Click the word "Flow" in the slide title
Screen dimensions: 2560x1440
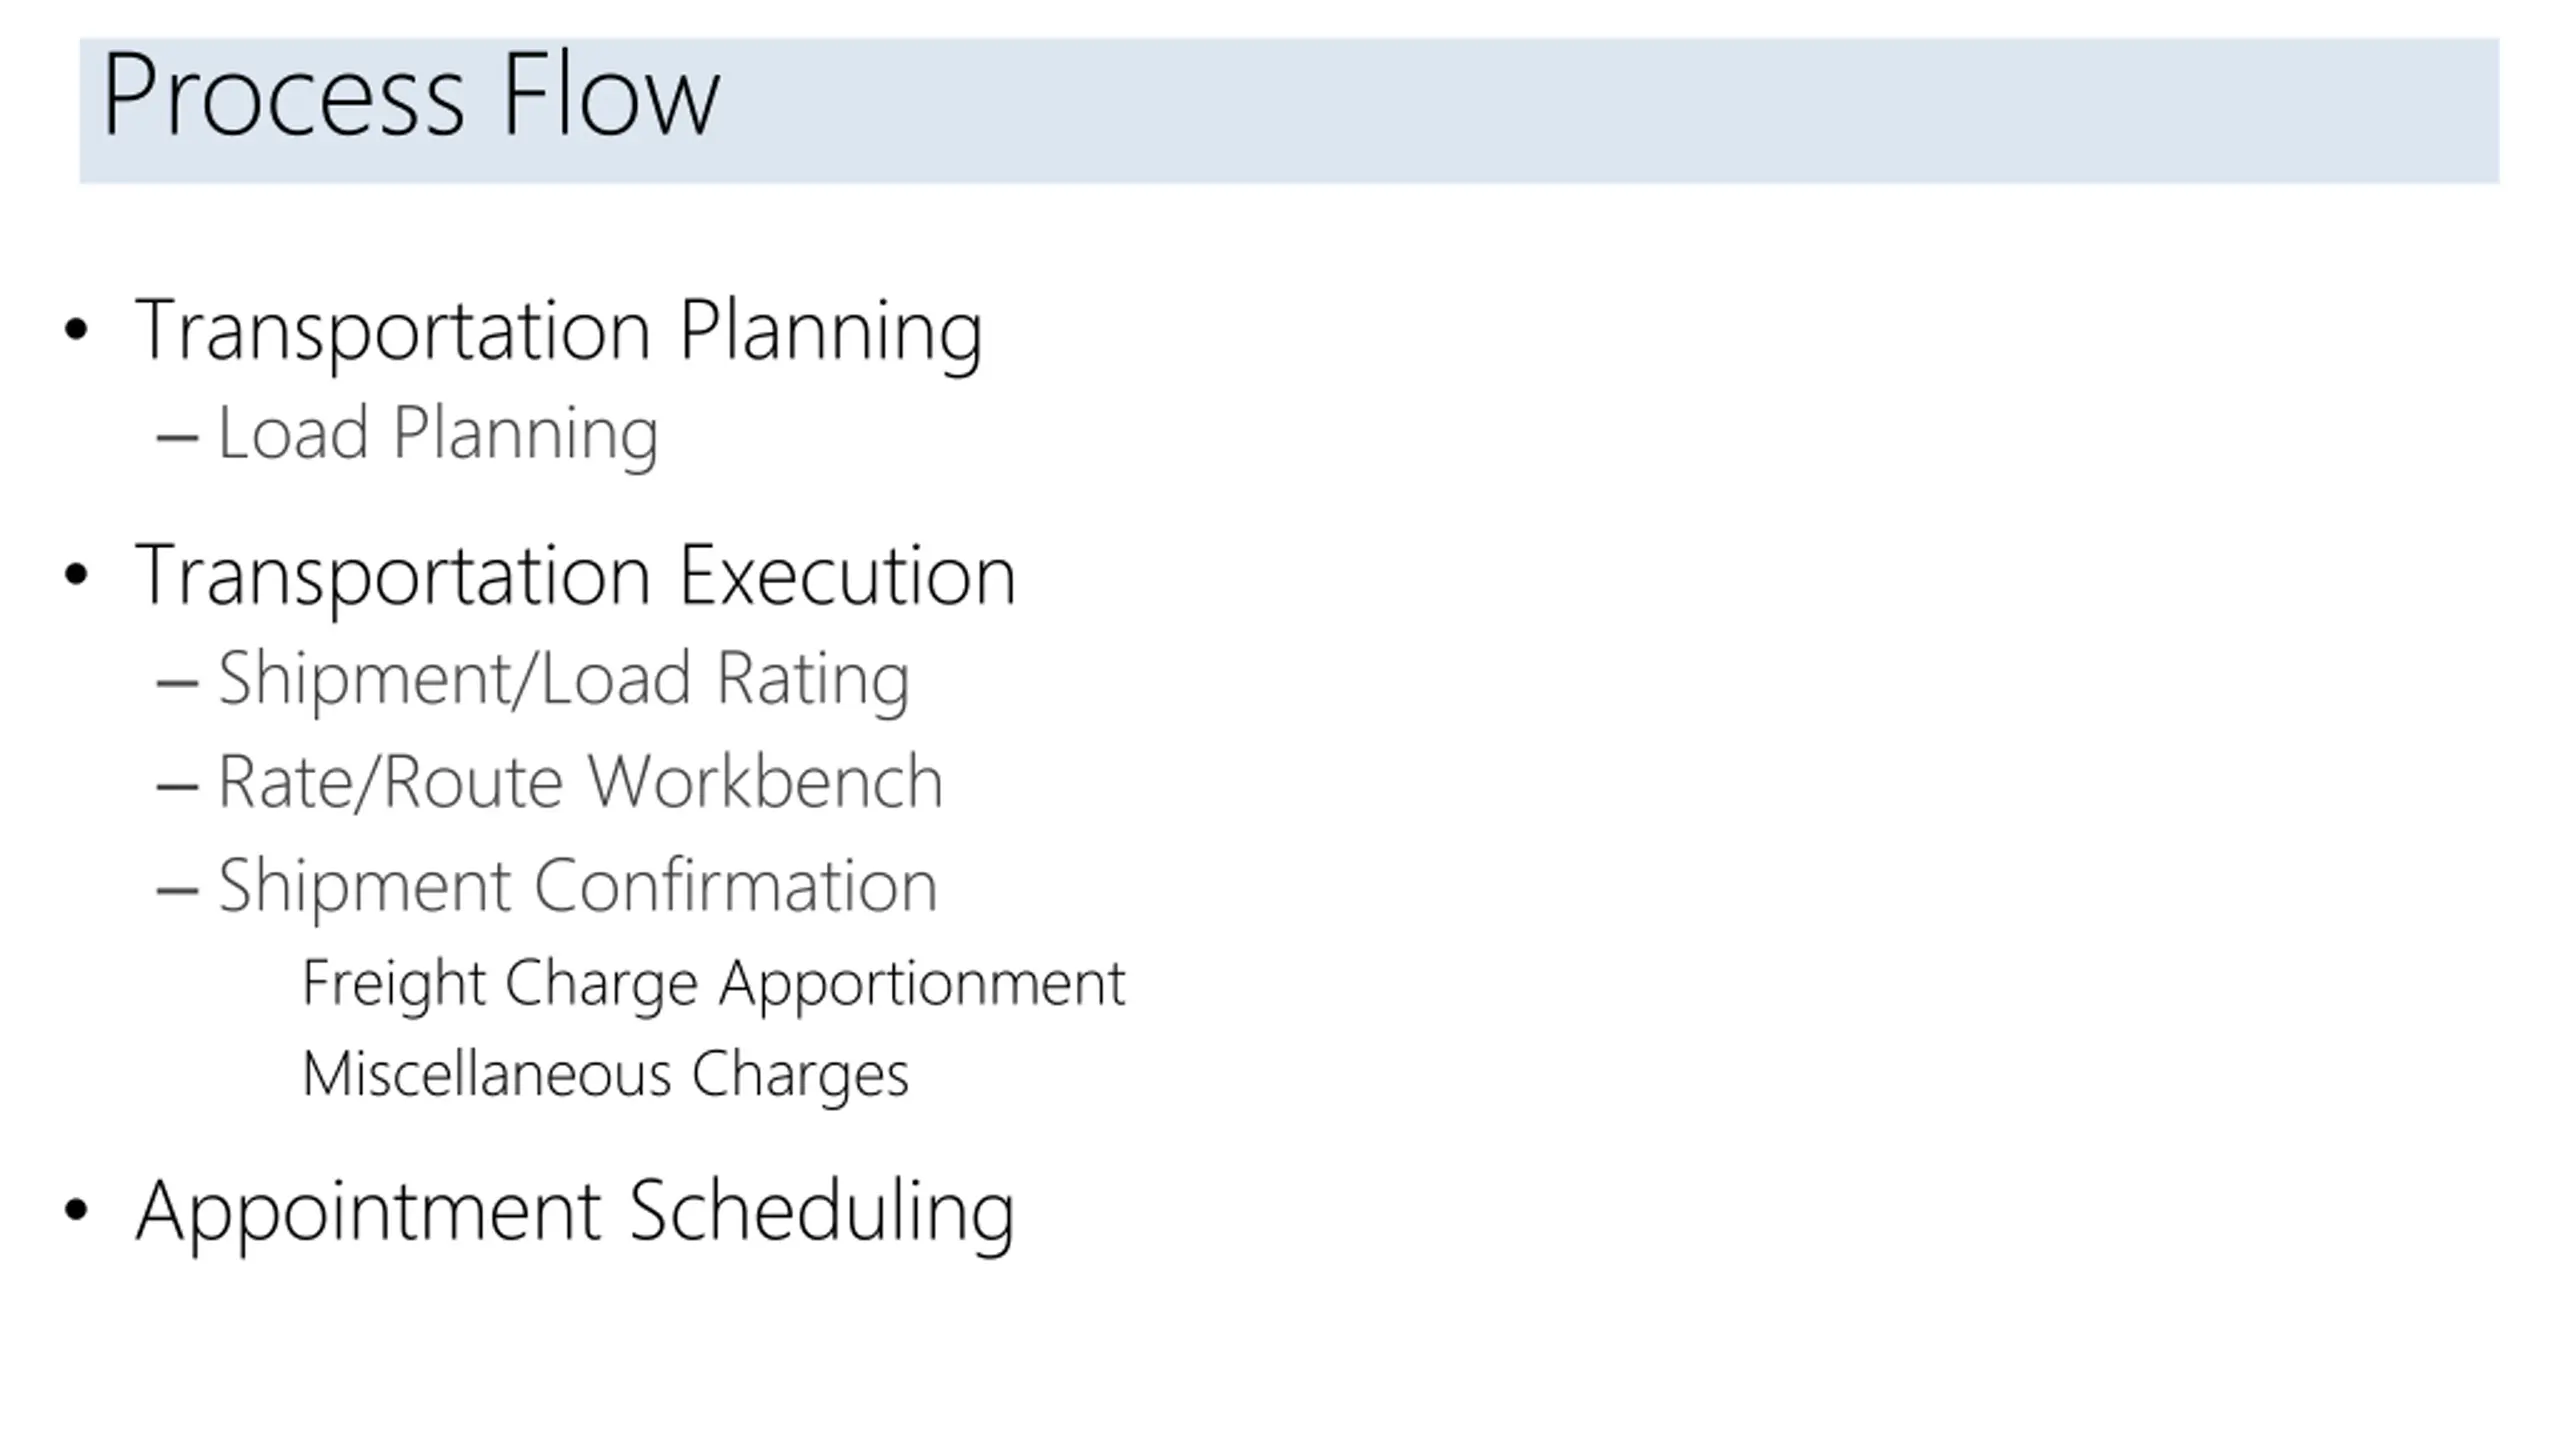[x=610, y=96]
